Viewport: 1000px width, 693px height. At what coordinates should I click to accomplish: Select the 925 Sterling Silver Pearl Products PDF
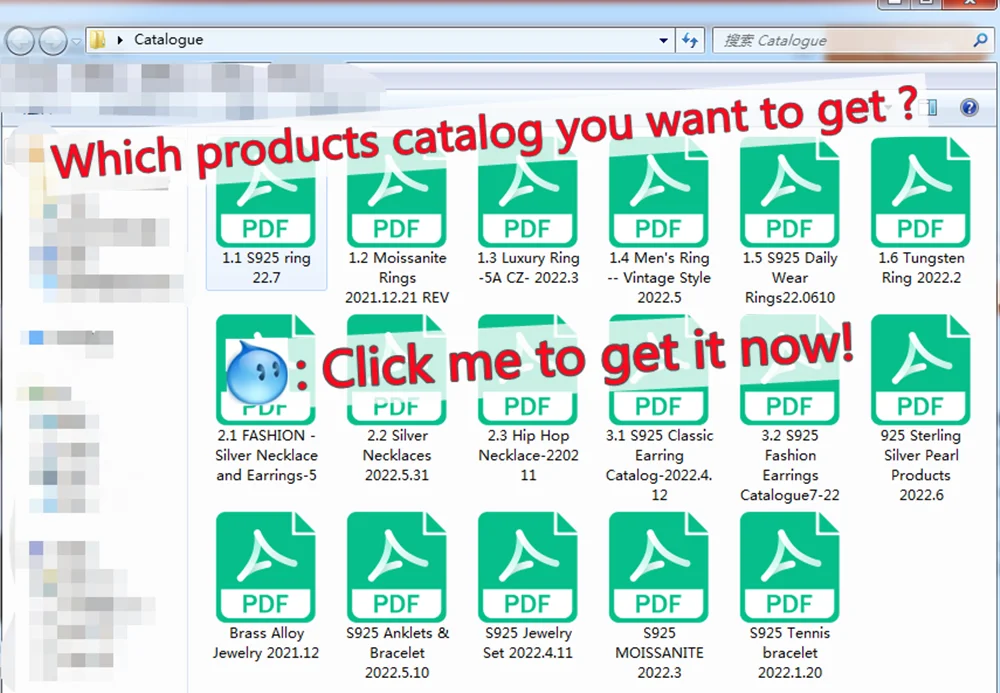pyautogui.click(x=920, y=408)
